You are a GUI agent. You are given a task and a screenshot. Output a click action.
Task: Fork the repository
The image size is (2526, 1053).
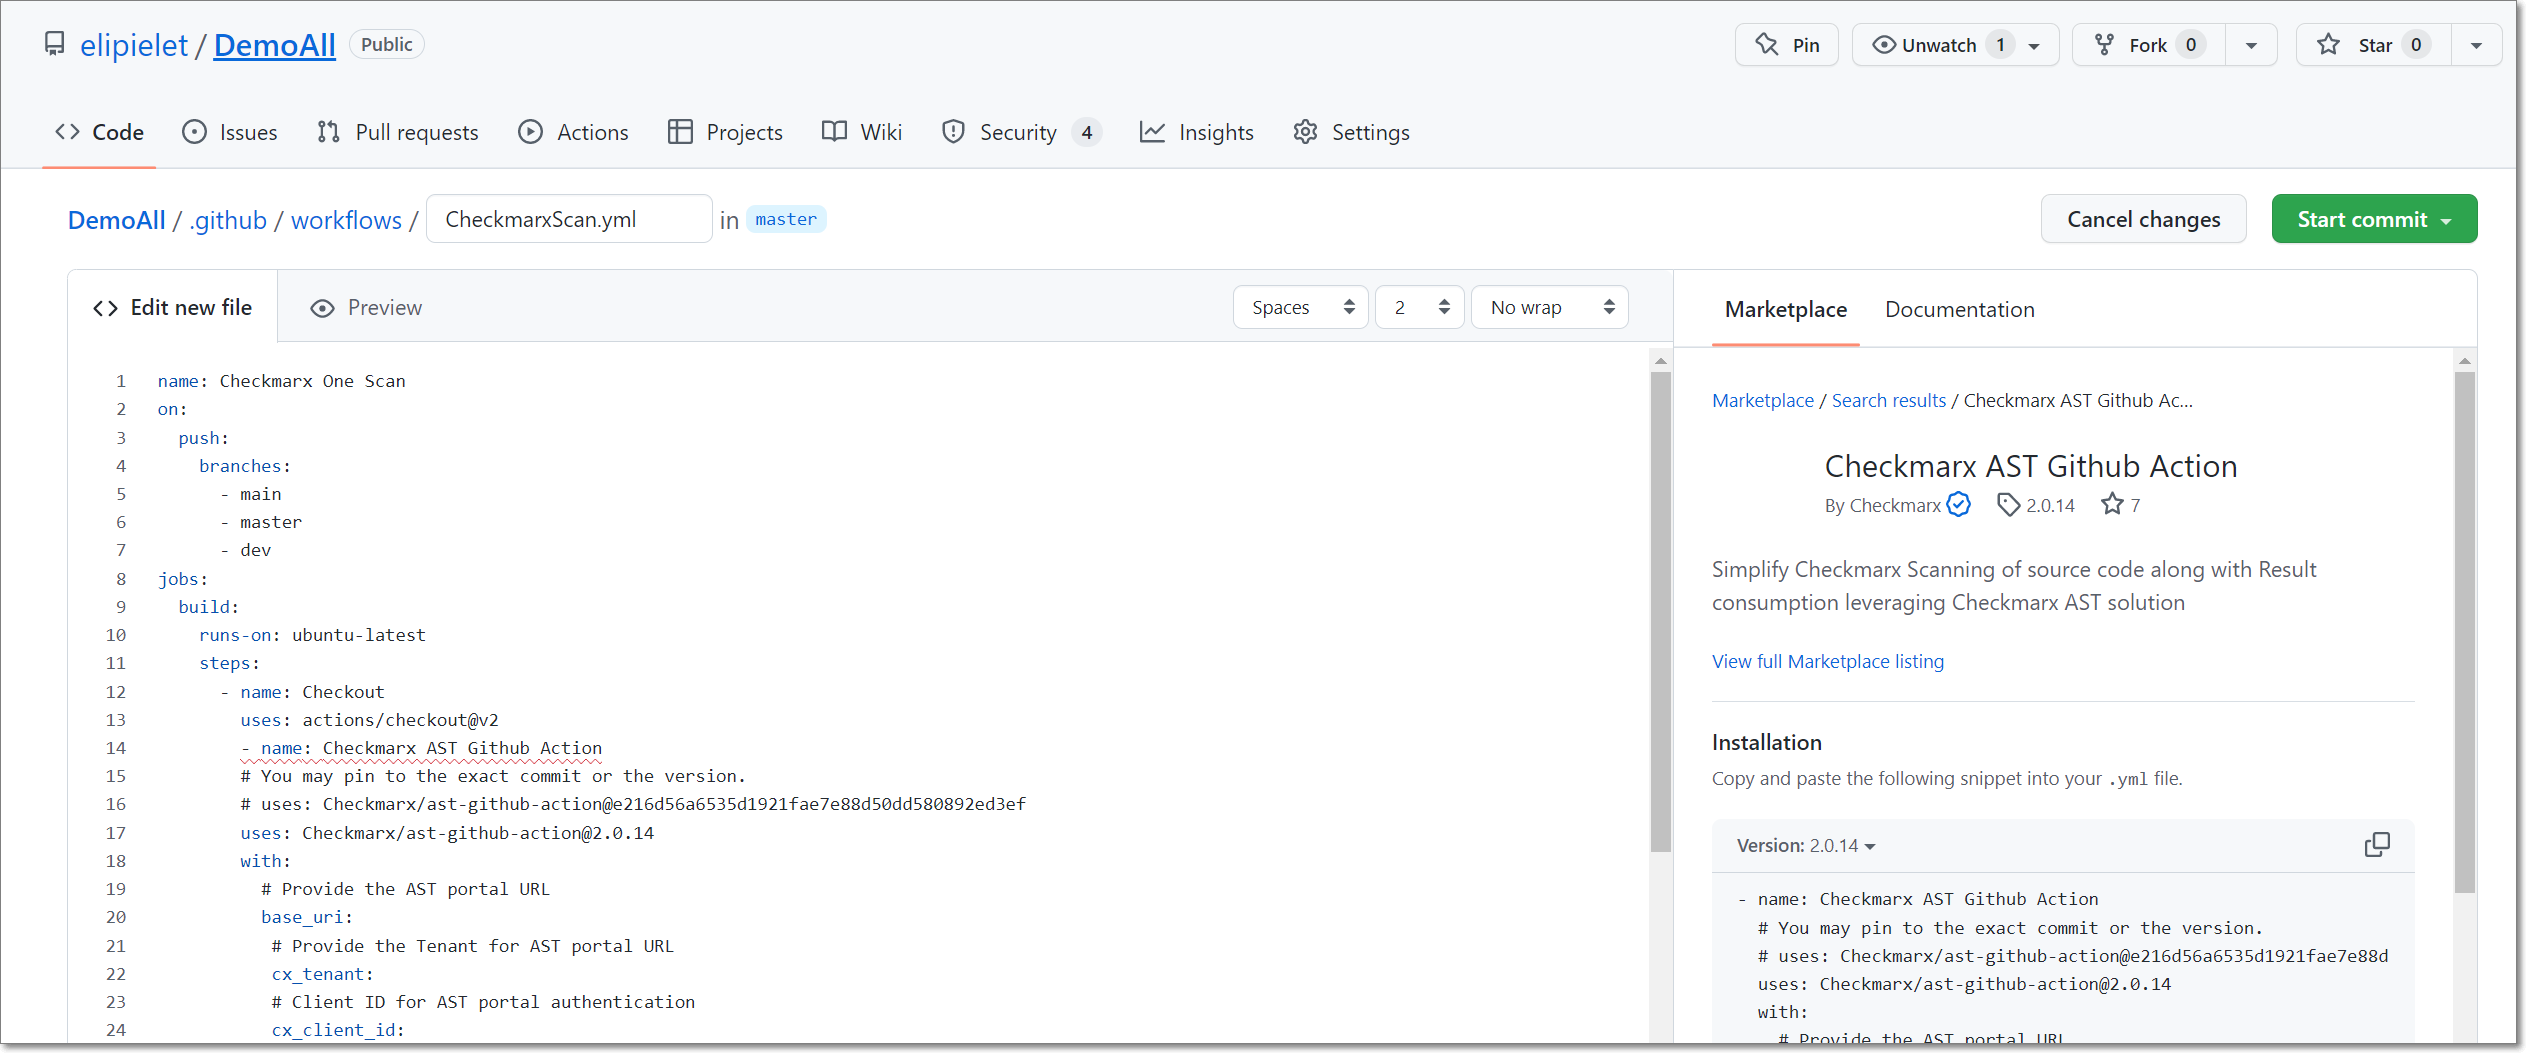pyautogui.click(x=2149, y=45)
